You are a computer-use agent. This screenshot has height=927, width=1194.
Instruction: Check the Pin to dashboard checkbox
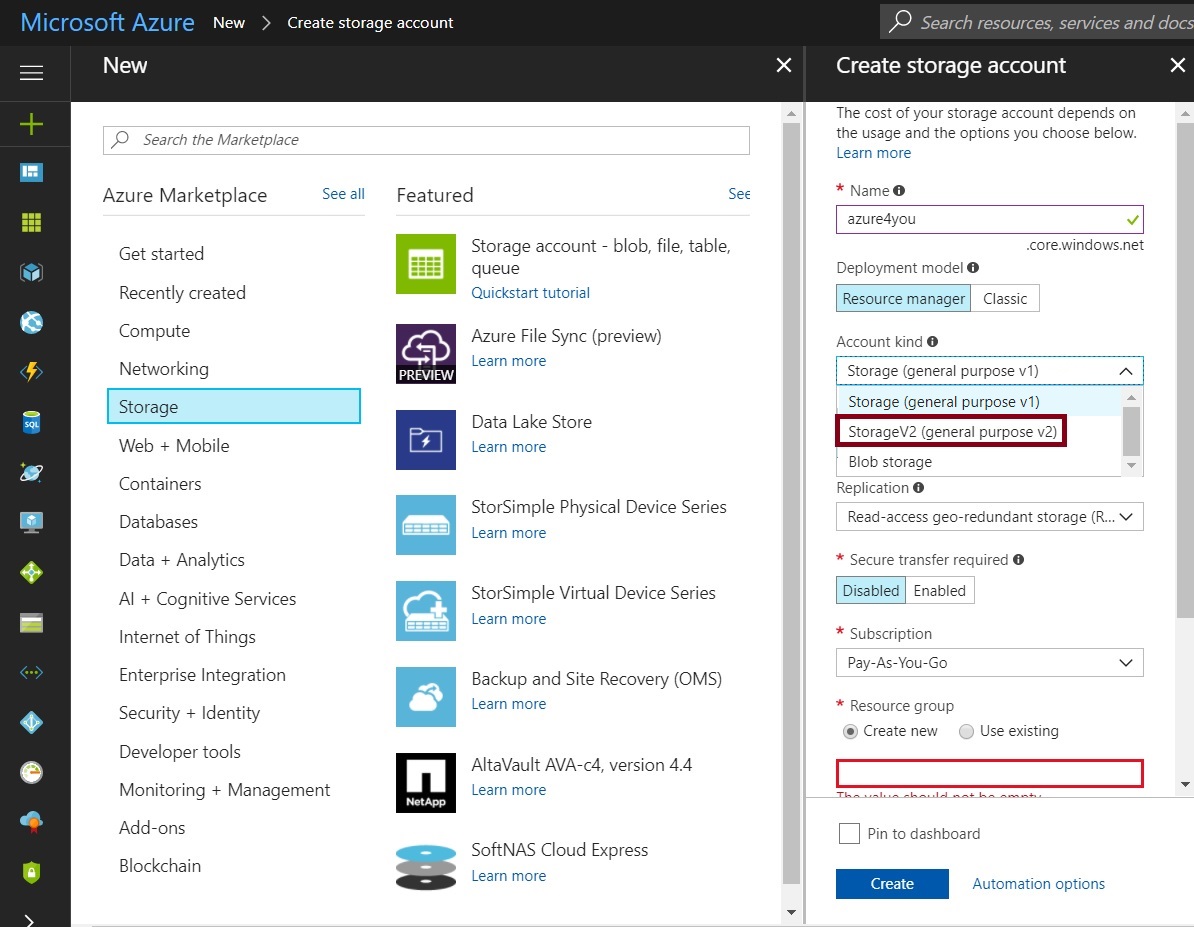point(849,833)
